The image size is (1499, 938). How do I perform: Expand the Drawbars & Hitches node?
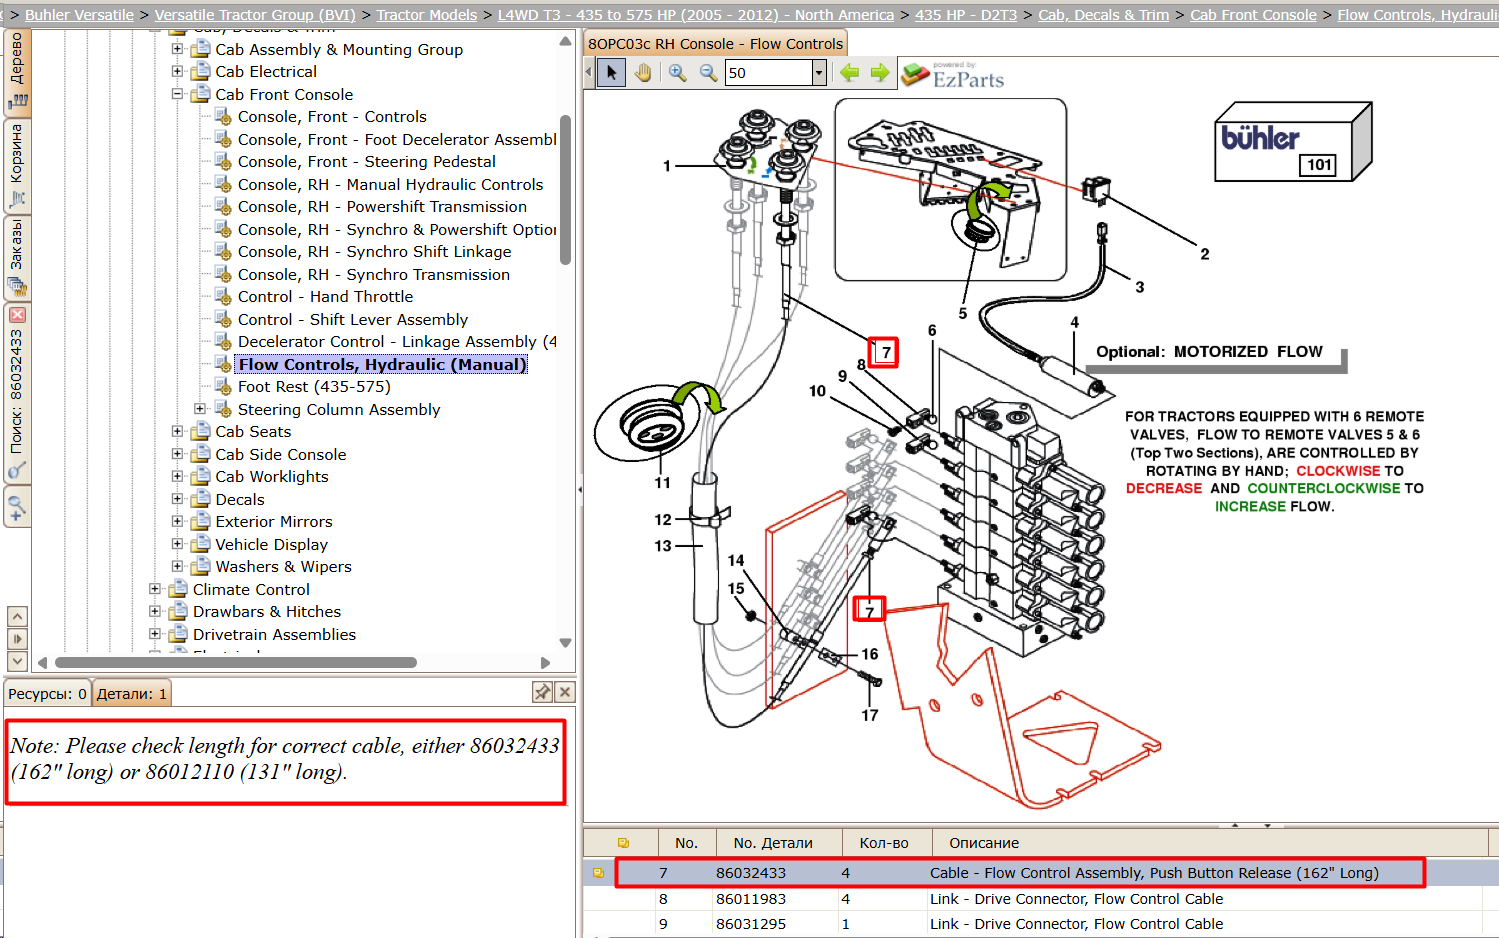[x=155, y=611]
